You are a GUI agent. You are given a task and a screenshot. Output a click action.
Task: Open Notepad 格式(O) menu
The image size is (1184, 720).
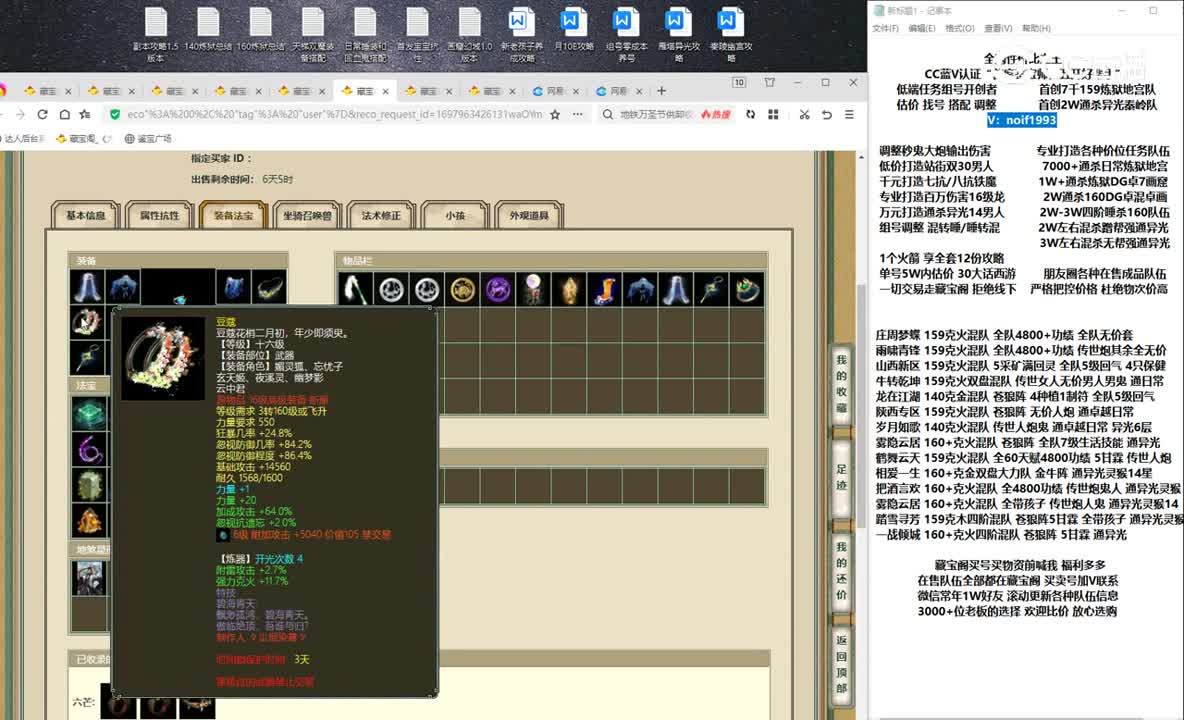coord(960,28)
